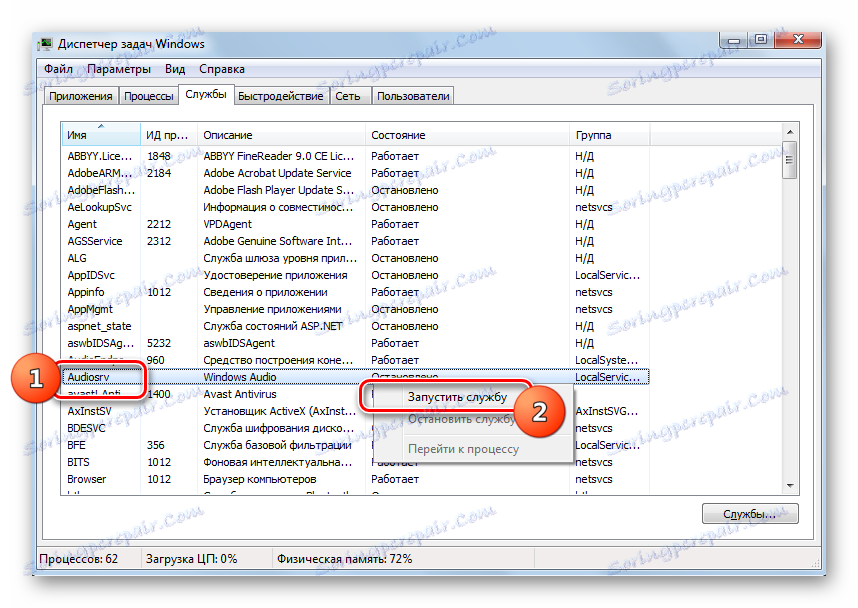Sort by the Описание column header
858x608 pixels.
tap(281, 135)
